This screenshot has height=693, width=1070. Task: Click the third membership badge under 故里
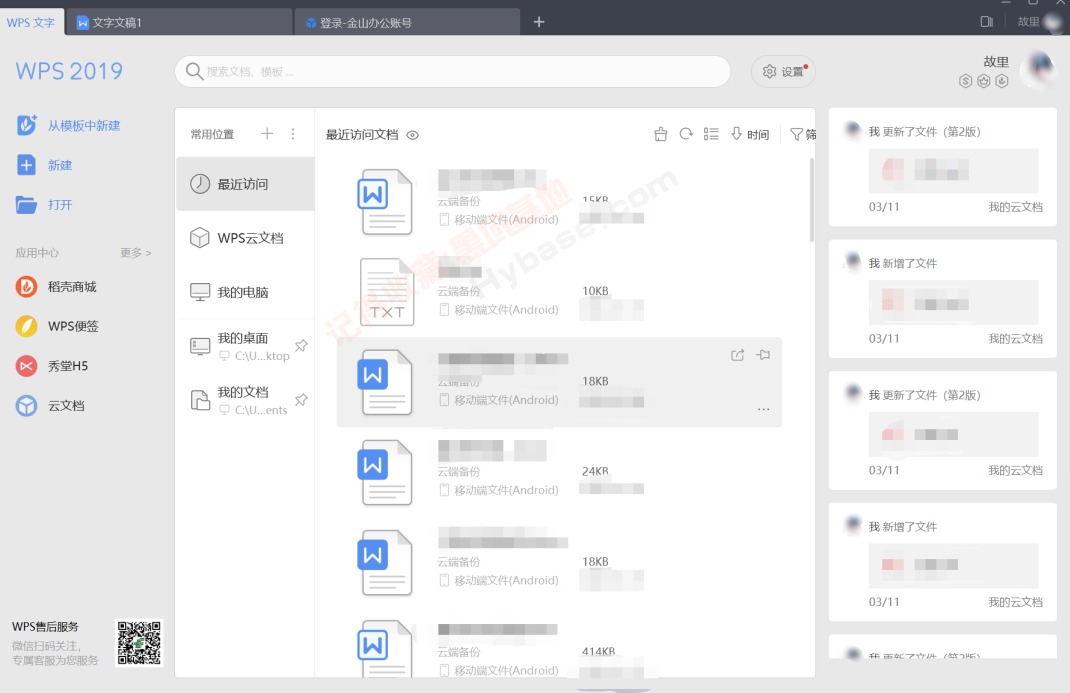point(1002,81)
